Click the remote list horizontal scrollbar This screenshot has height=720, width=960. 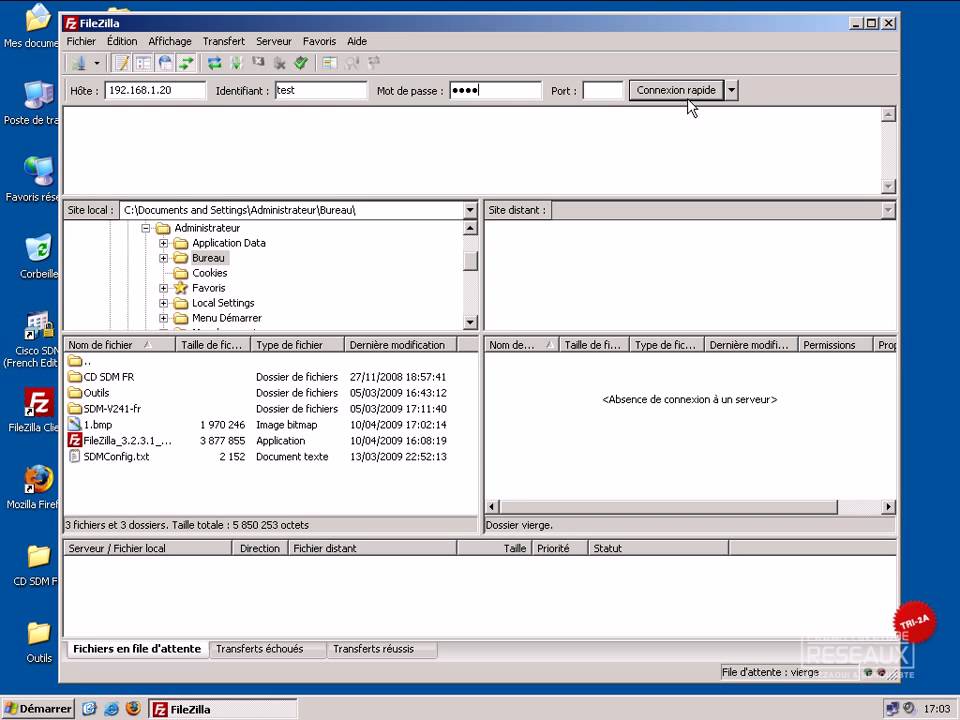coord(669,507)
